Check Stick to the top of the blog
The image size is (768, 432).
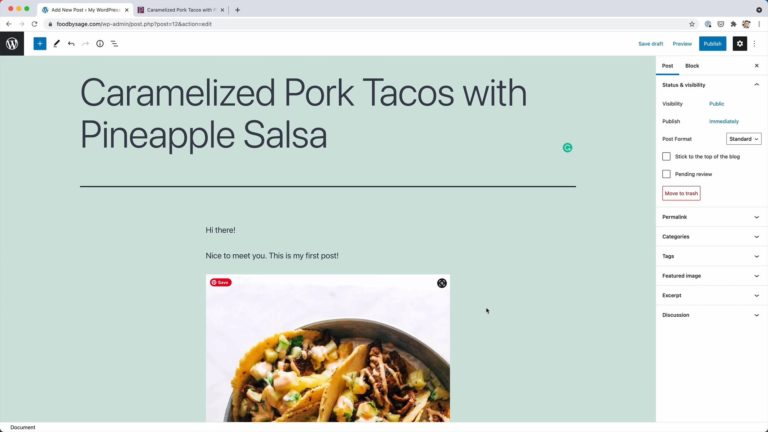(666, 156)
